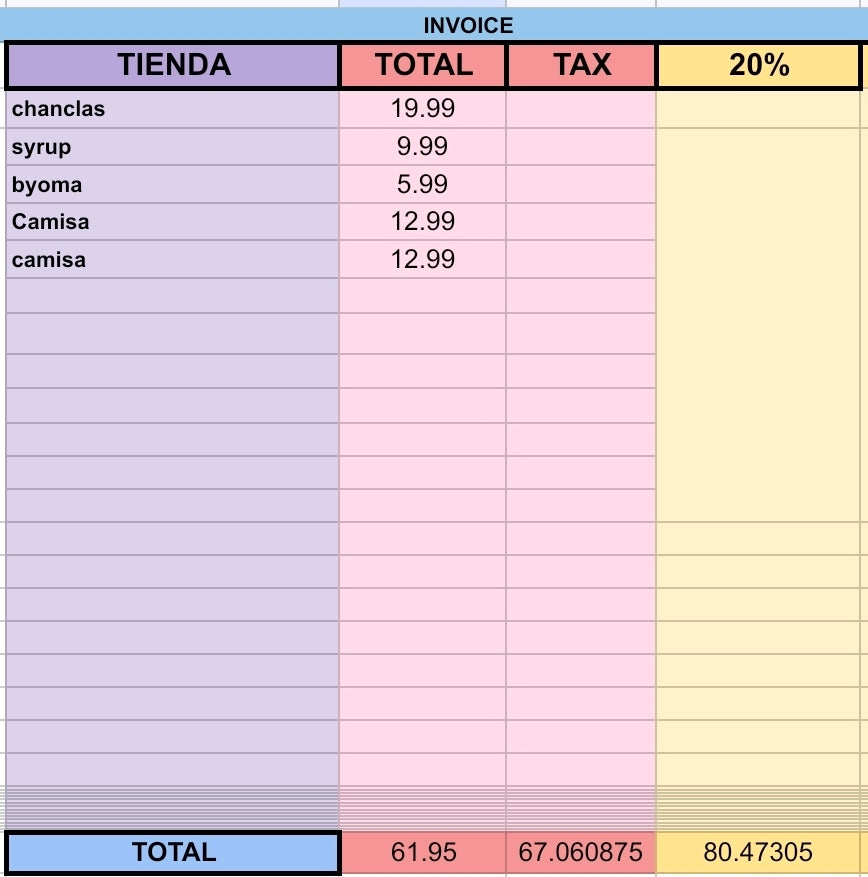Click the 20% header cell
Image resolution: width=868 pixels, height=877 pixels.
click(758, 65)
